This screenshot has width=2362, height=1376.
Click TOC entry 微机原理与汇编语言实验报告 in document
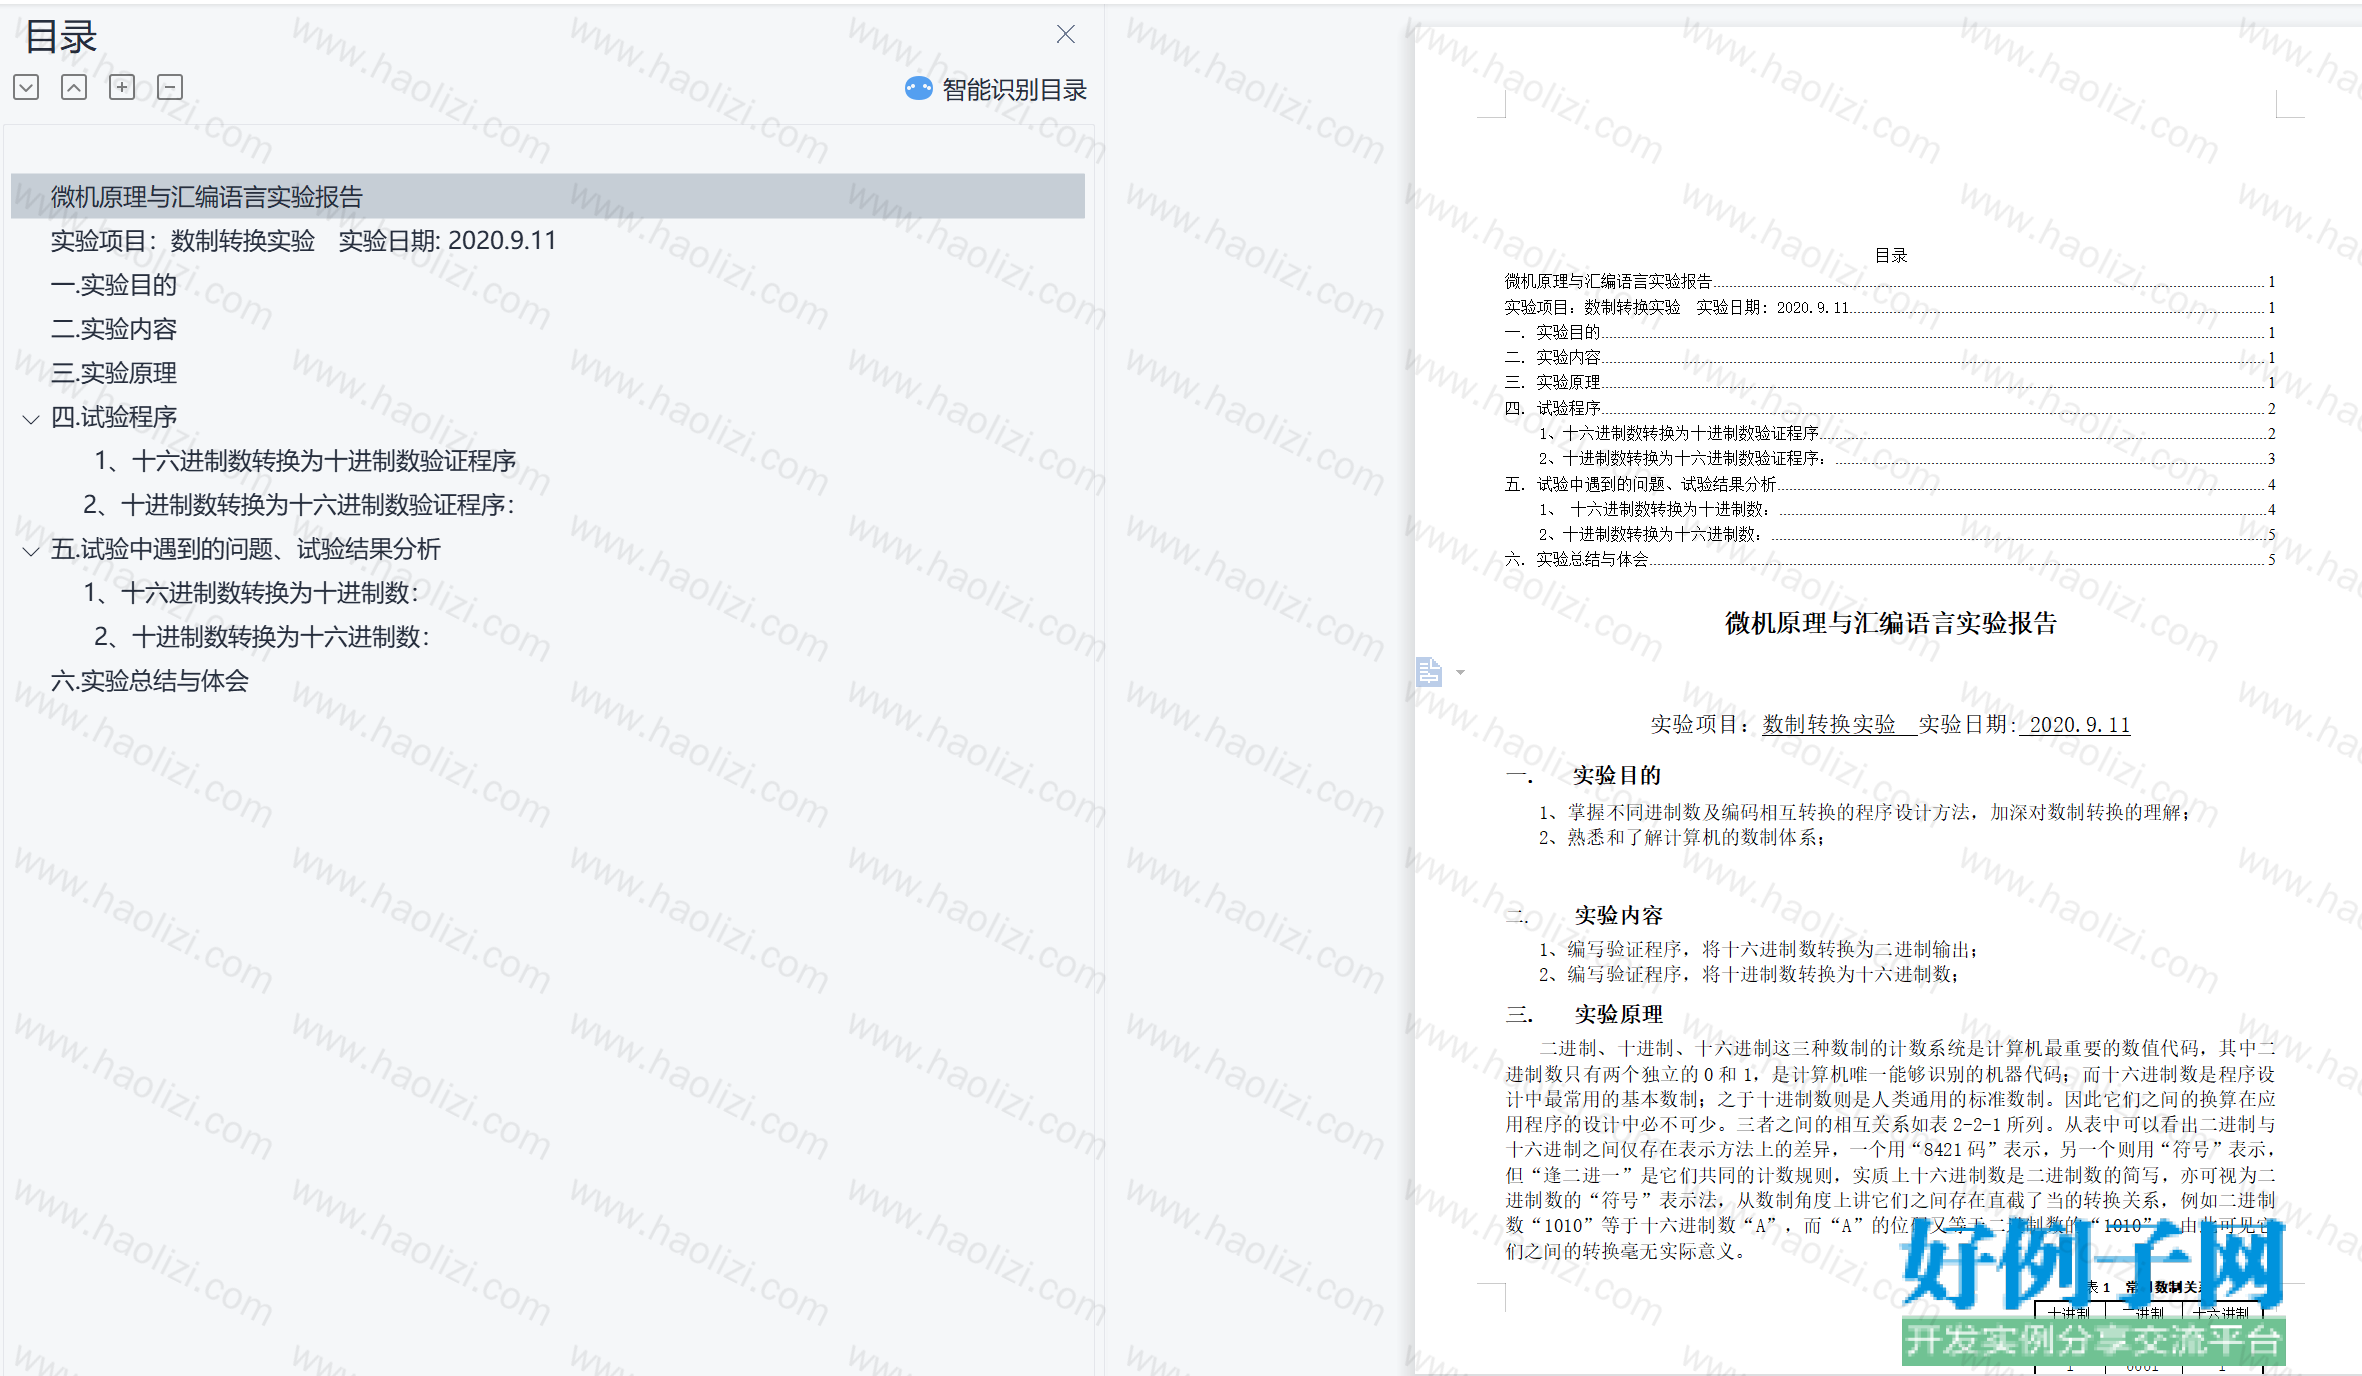1890,282
